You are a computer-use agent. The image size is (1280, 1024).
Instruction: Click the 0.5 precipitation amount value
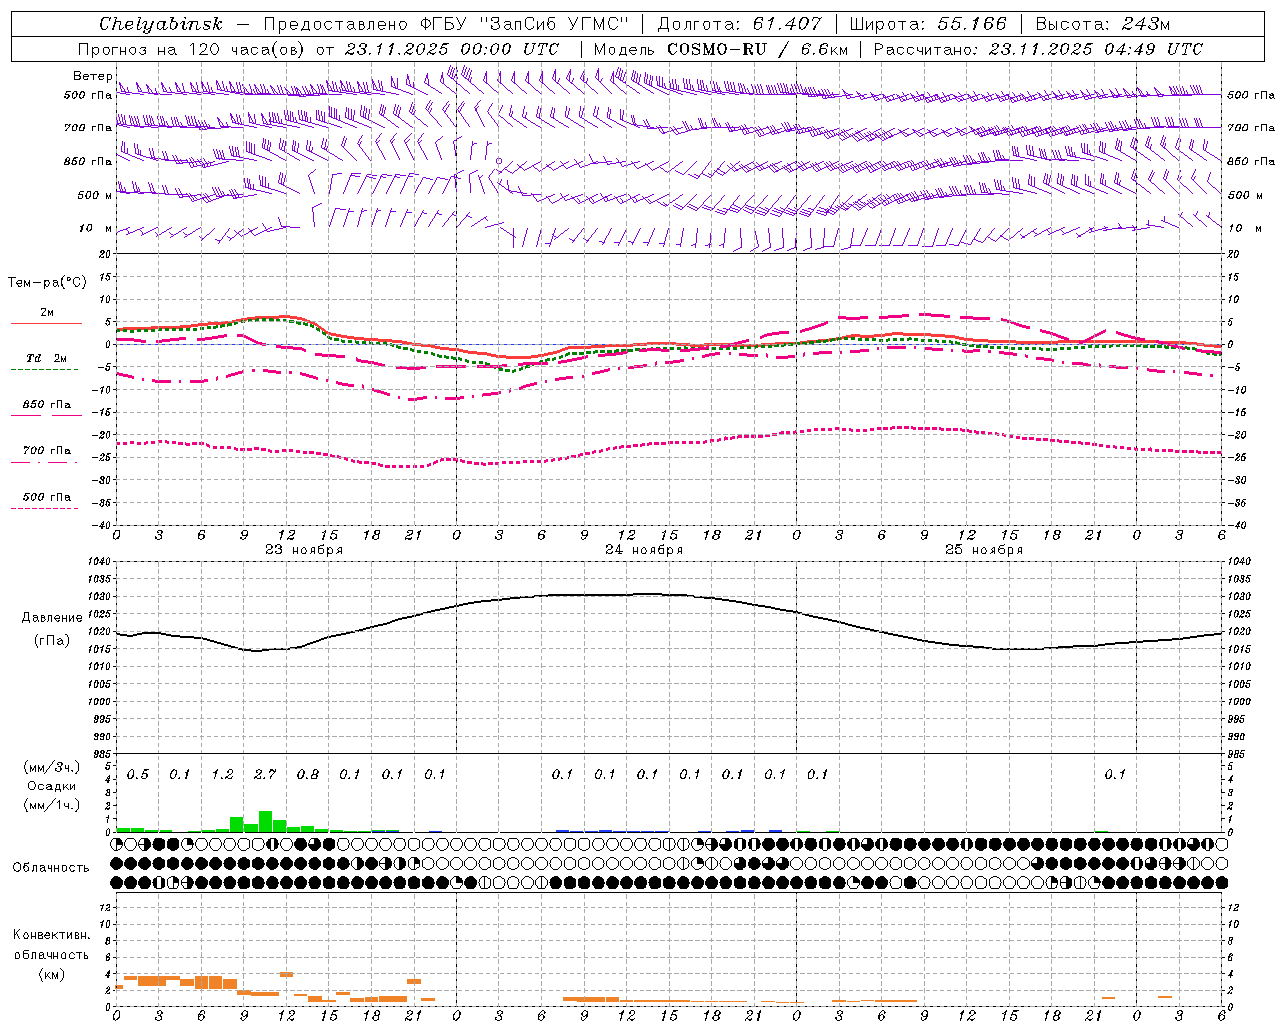pyautogui.click(x=138, y=774)
